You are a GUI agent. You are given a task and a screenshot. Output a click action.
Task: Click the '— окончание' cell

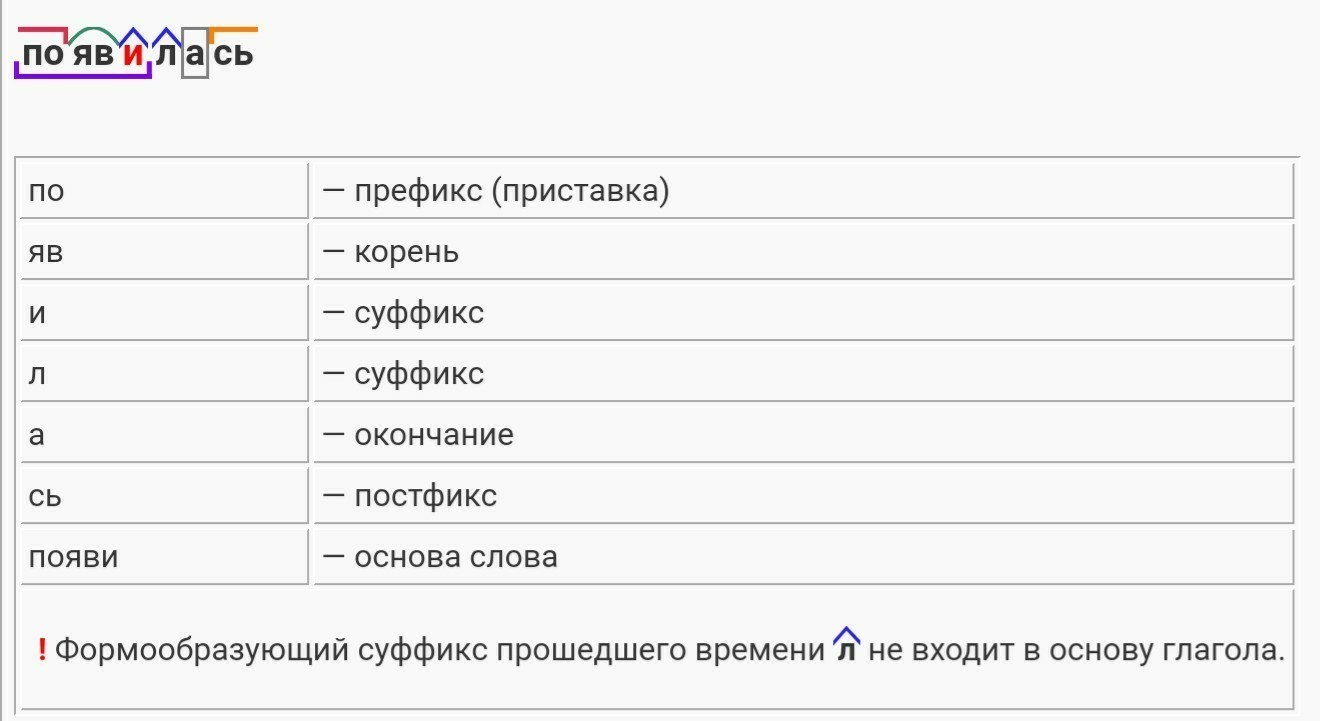pos(803,434)
